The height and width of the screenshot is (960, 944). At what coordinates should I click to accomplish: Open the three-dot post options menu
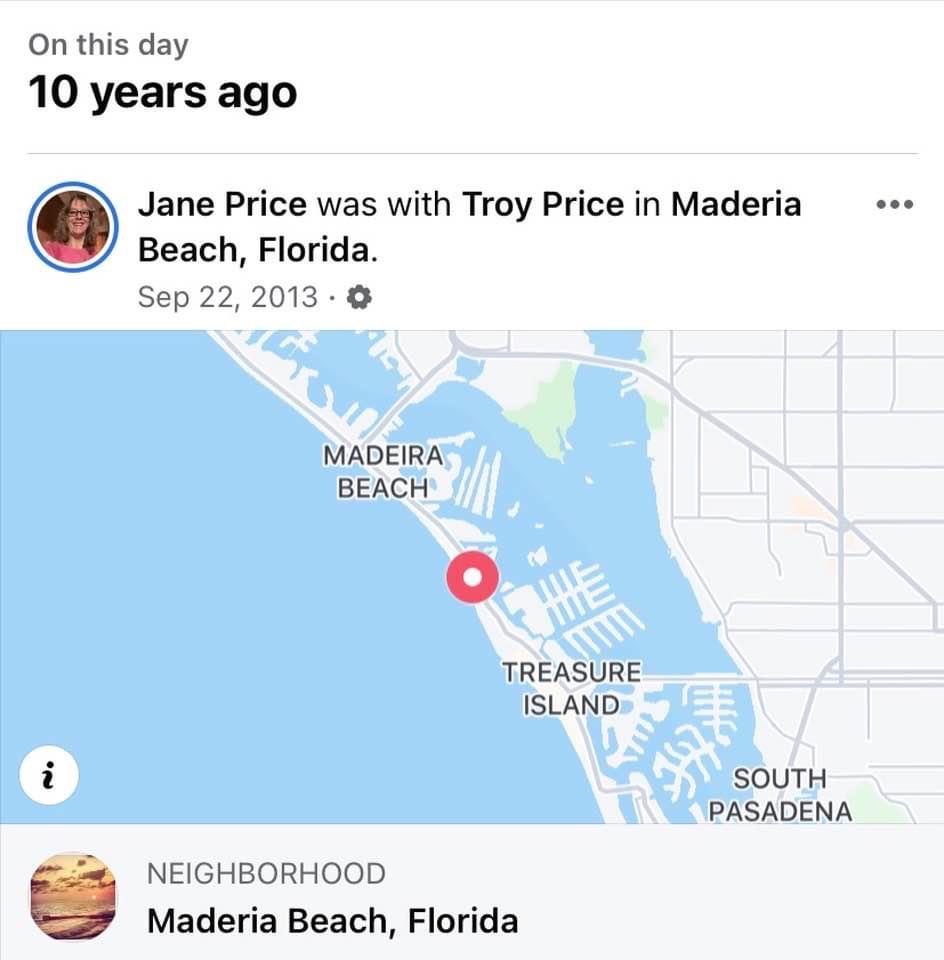pos(894,205)
